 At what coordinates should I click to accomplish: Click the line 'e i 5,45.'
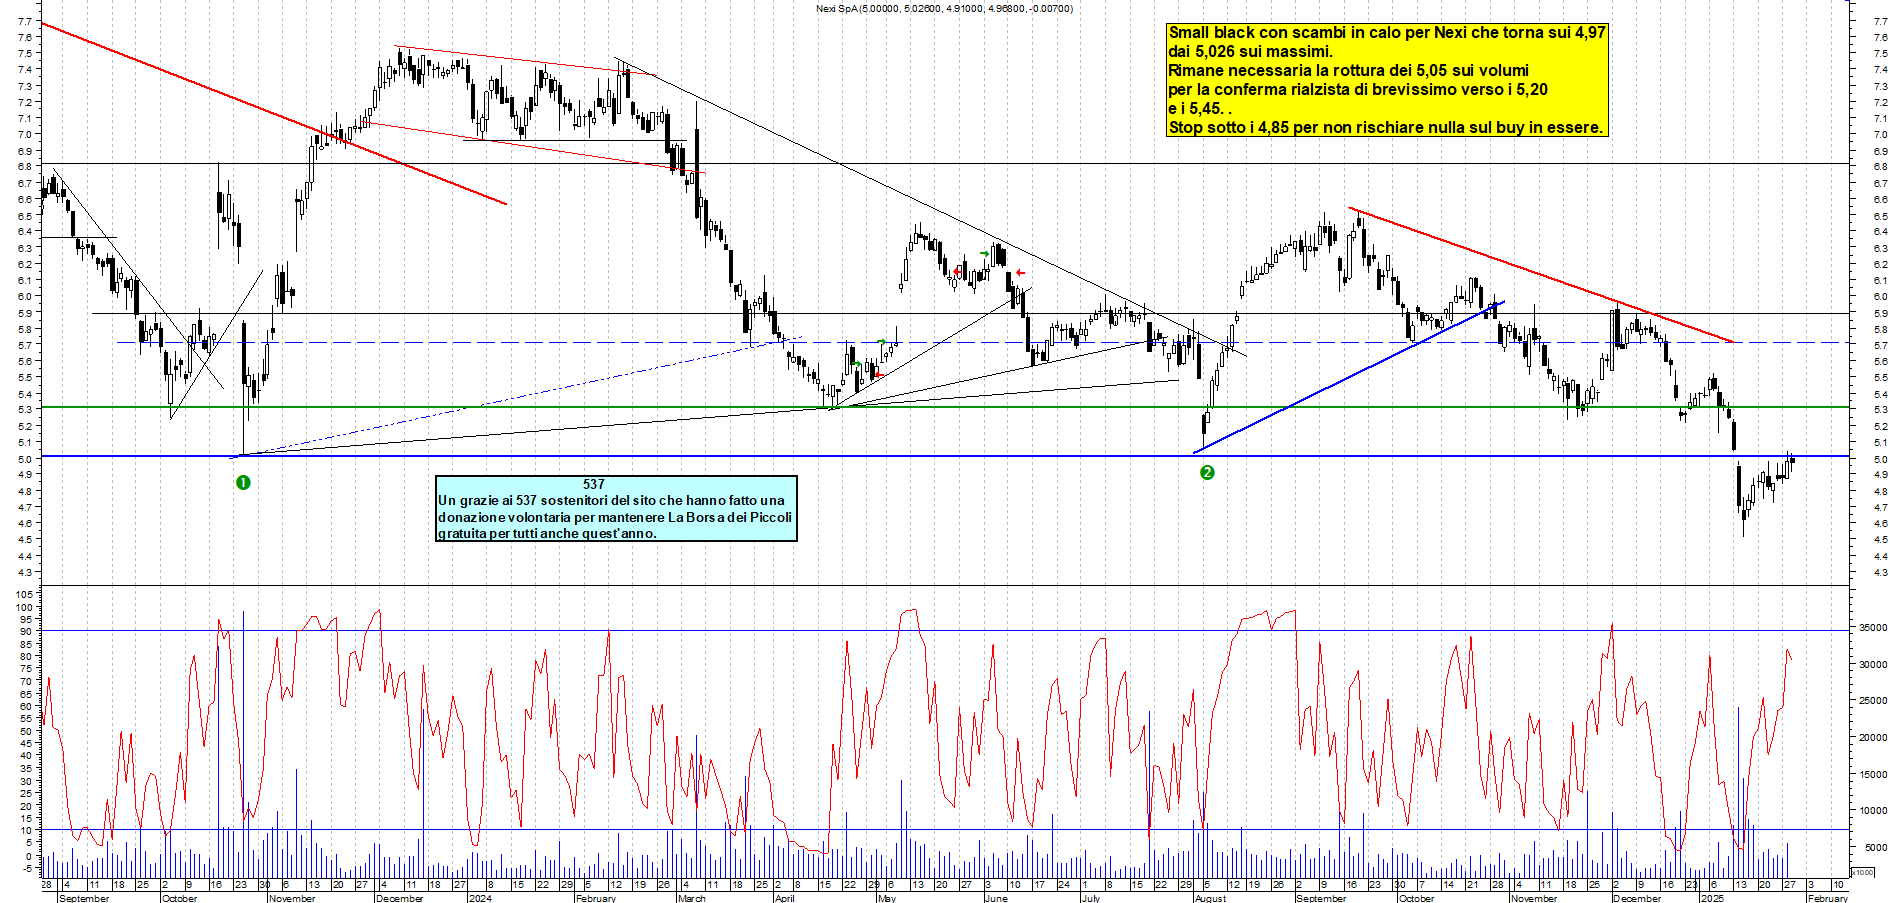coord(1200,109)
